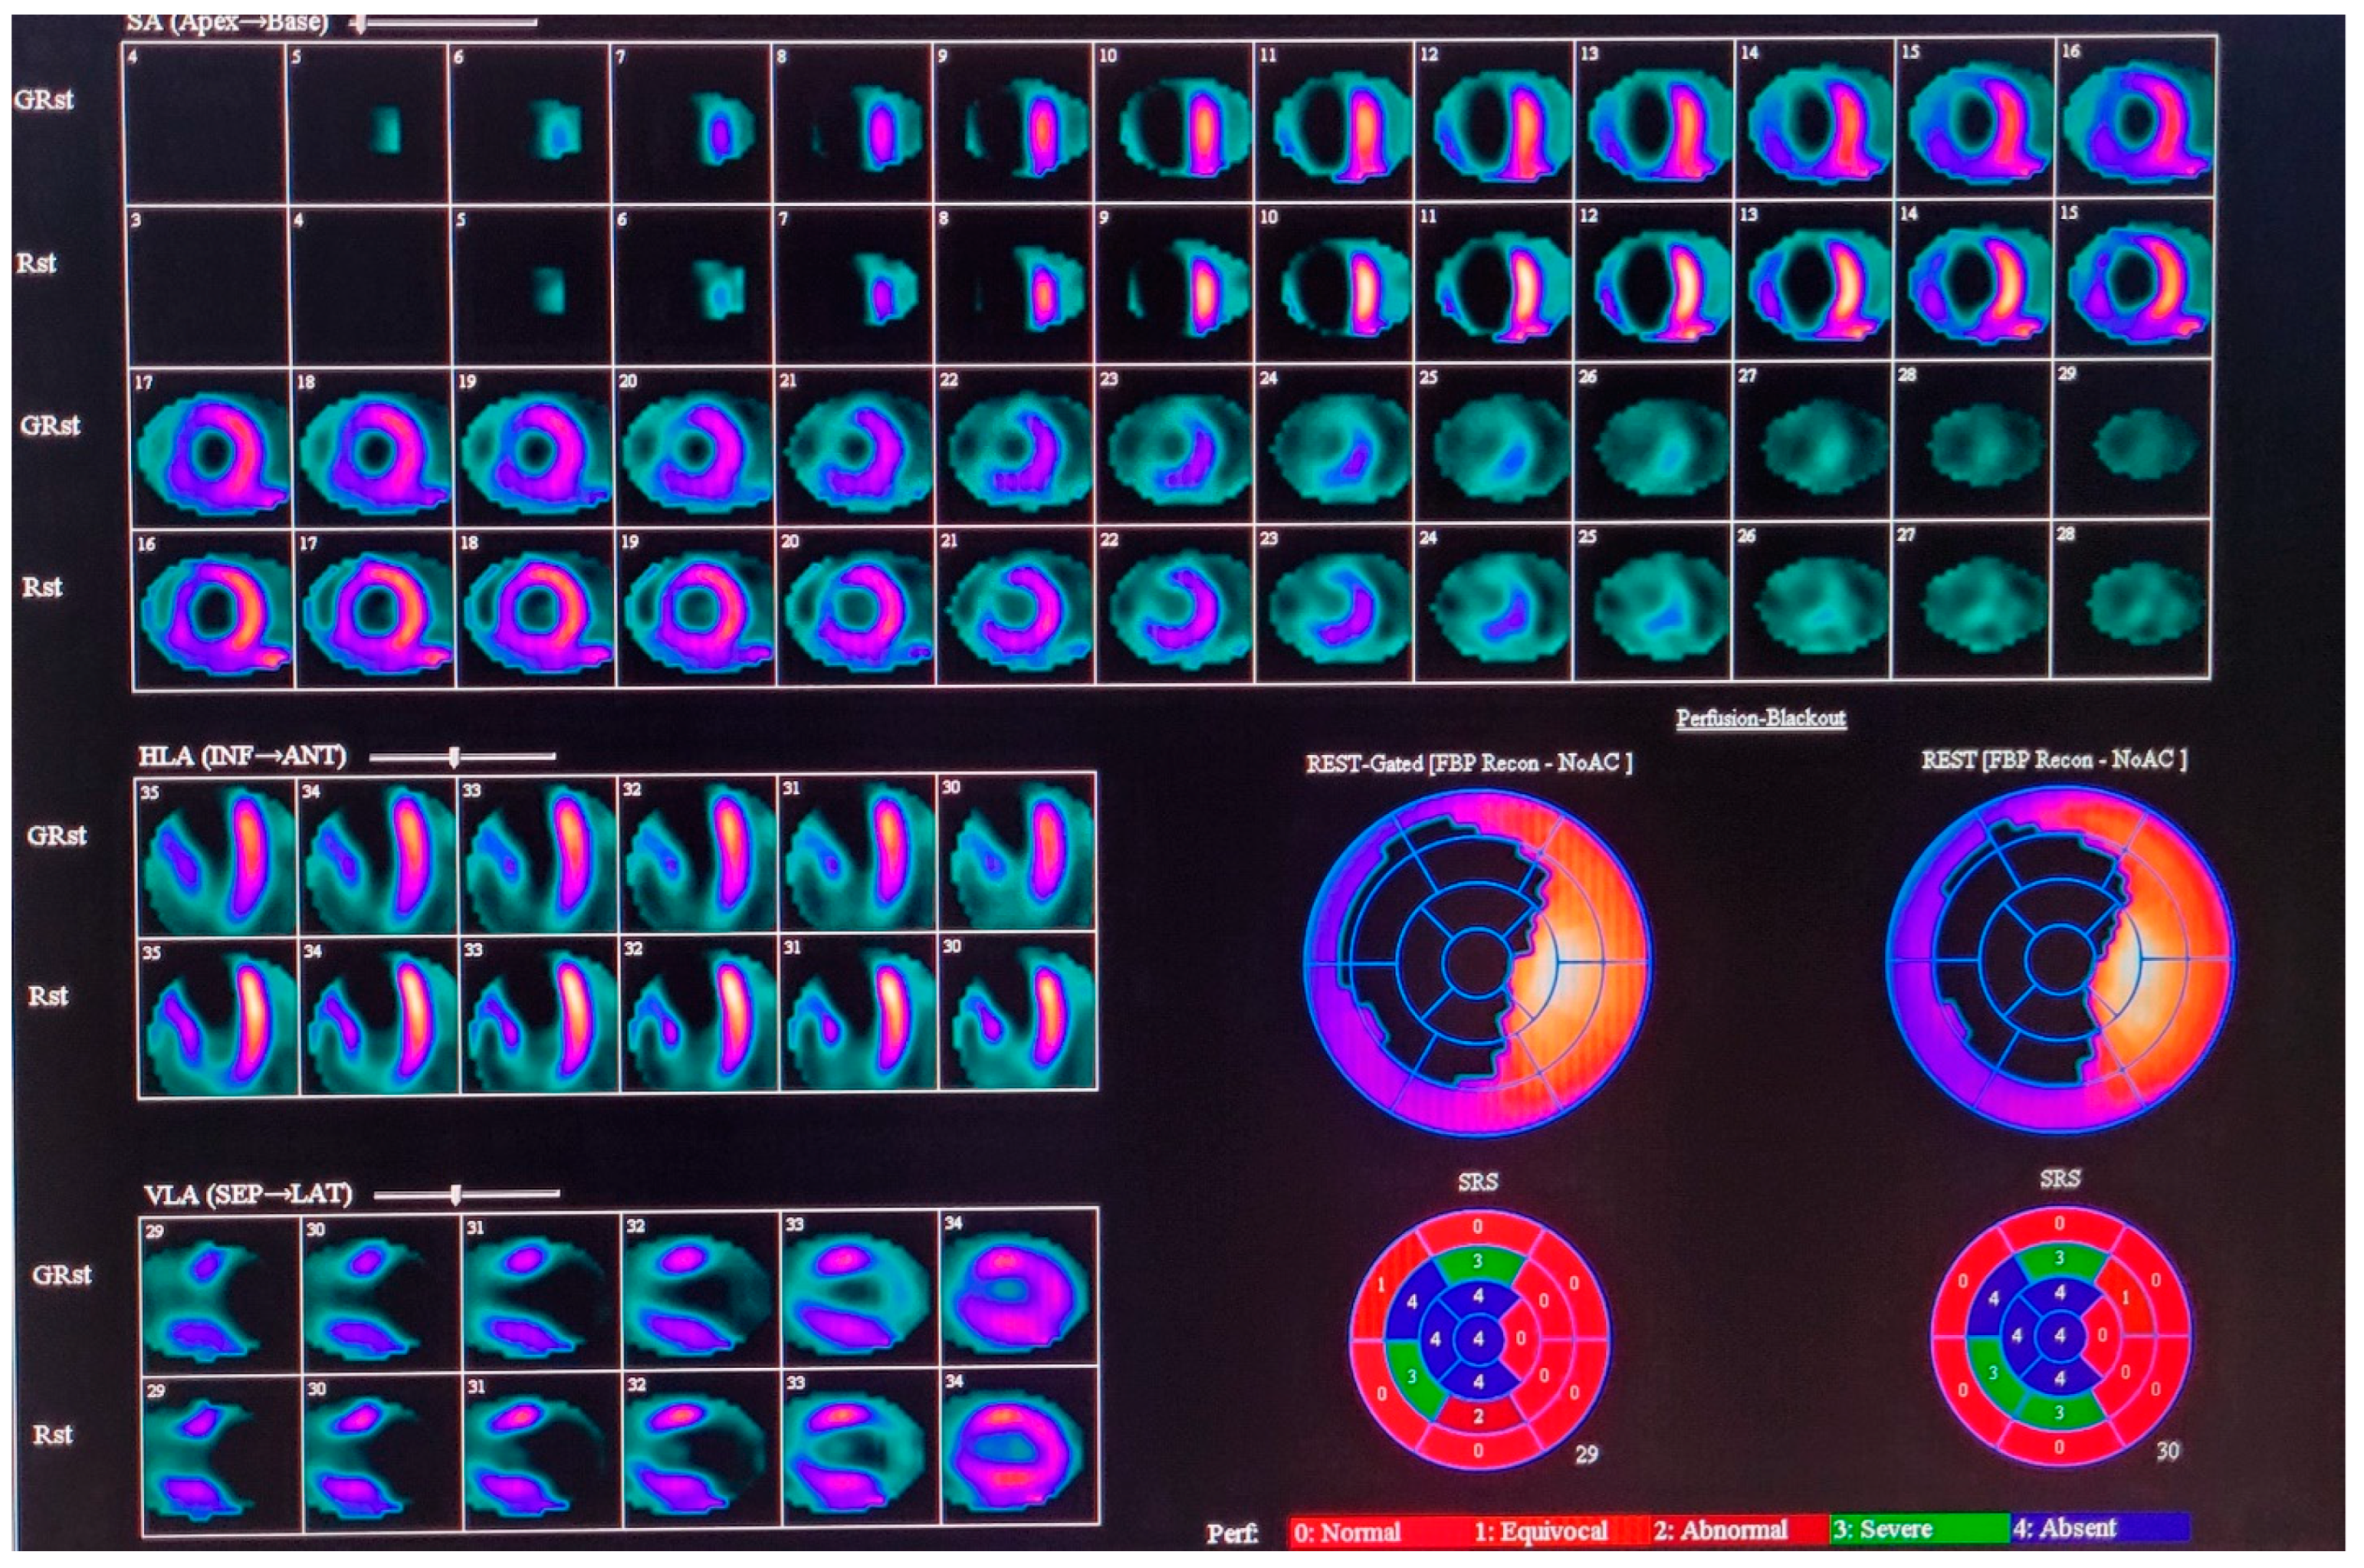Viewport: 2364px width, 1568px height.
Task: Select GRst VLA slice 34
Action: coord(1018,1288)
